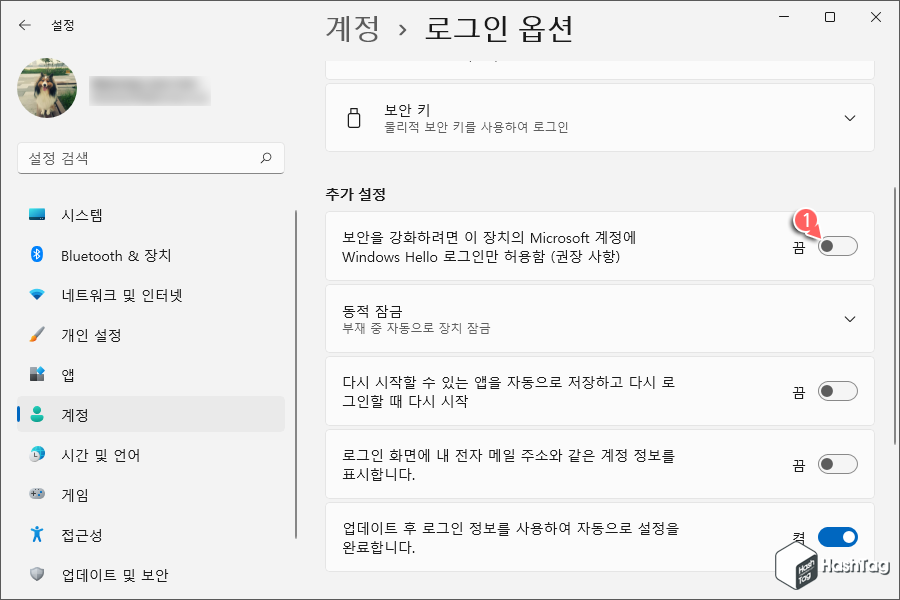The height and width of the screenshot is (600, 900).
Task: Turn on restartable apps auto-save toggle
Action: [x=838, y=392]
